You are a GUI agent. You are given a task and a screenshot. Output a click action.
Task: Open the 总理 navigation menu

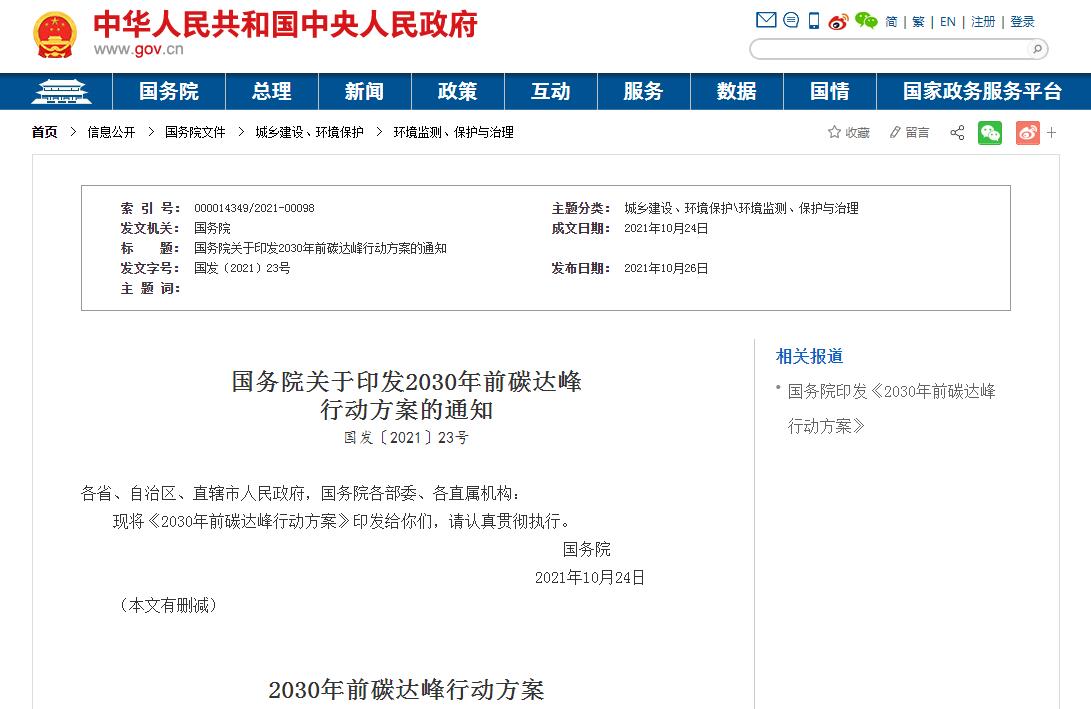click(x=271, y=91)
